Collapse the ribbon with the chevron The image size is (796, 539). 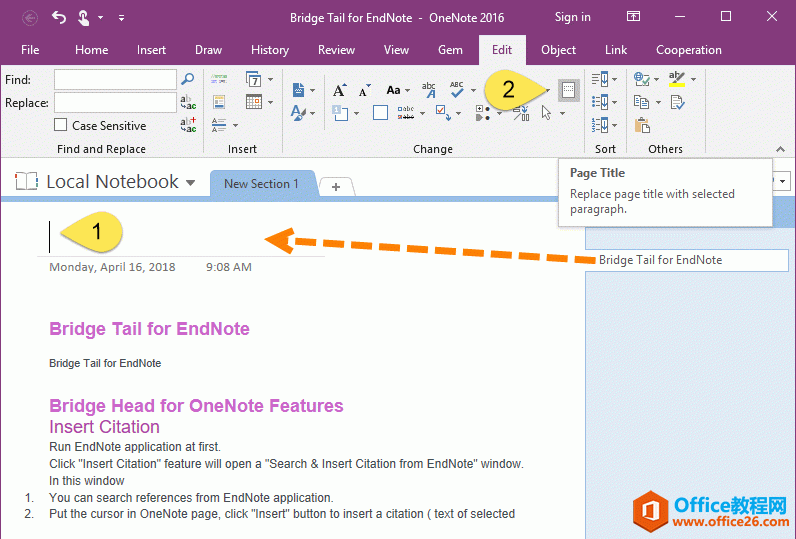(780, 149)
